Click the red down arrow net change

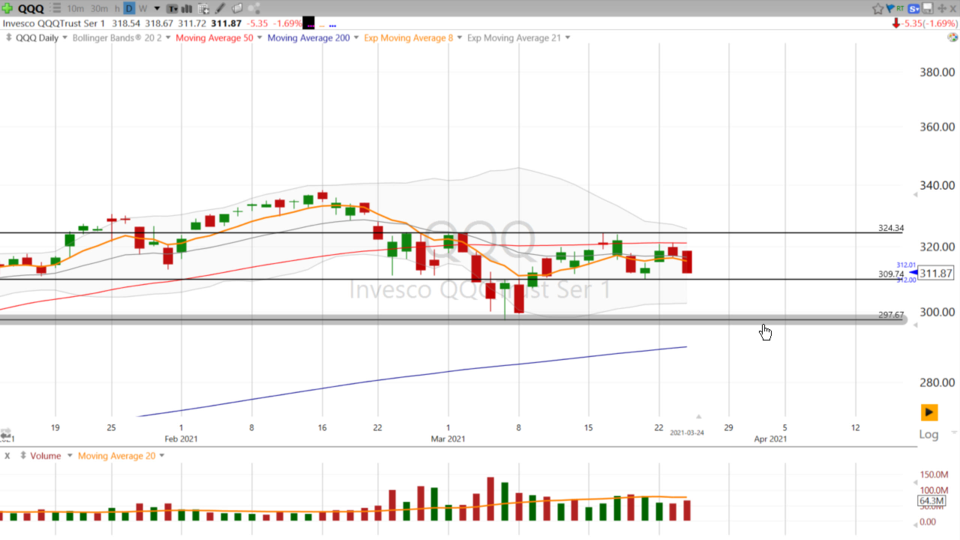pos(896,23)
